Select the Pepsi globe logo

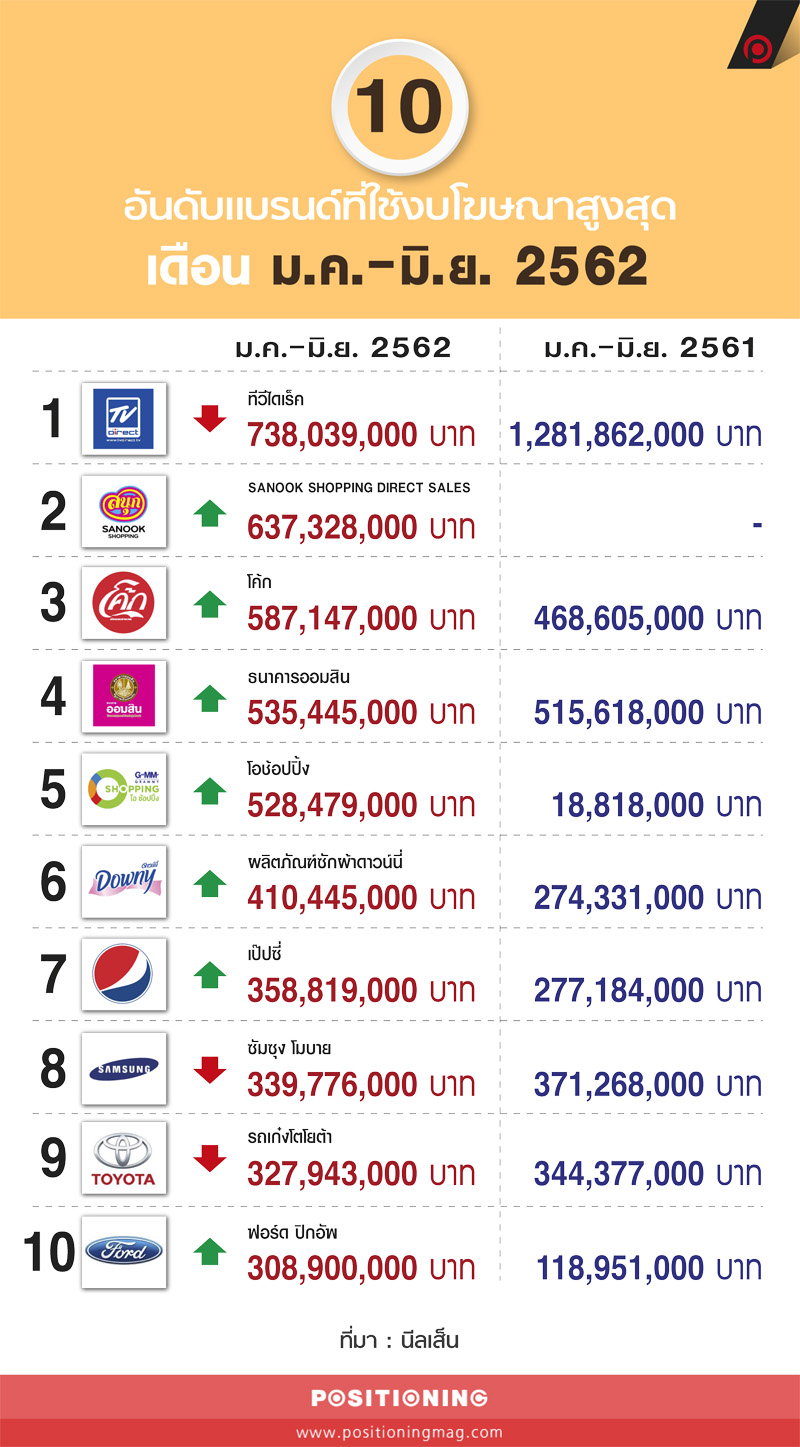click(x=123, y=974)
